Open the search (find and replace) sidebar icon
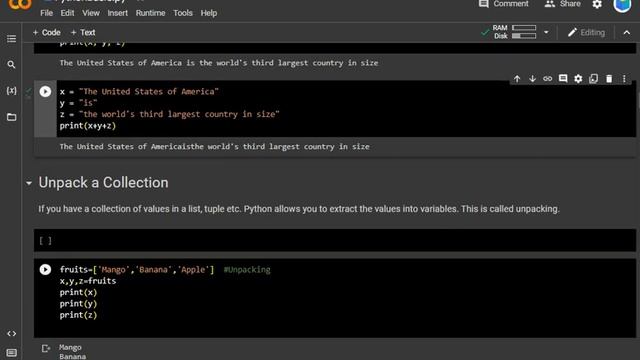The image size is (640, 360). pyautogui.click(x=11, y=64)
